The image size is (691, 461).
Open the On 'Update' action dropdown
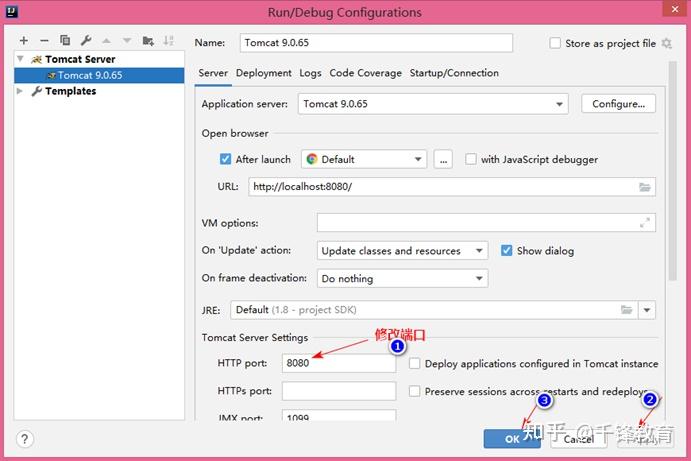click(402, 251)
